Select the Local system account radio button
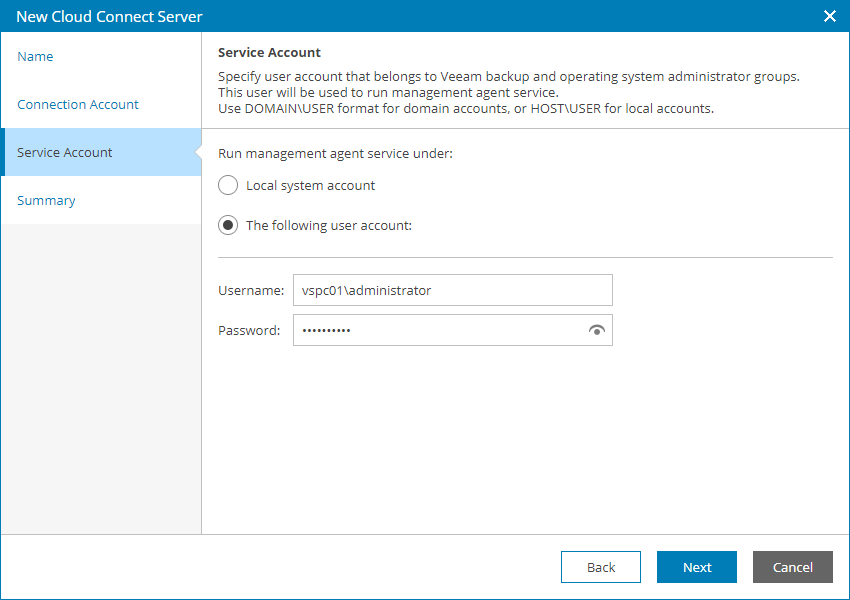 (x=227, y=185)
